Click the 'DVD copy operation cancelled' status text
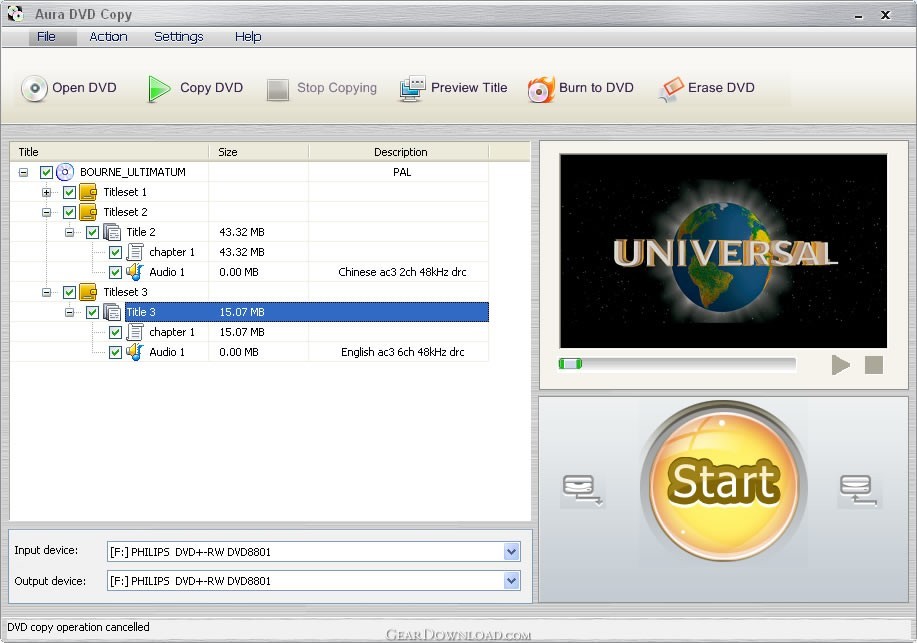917x643 pixels. [x=78, y=627]
